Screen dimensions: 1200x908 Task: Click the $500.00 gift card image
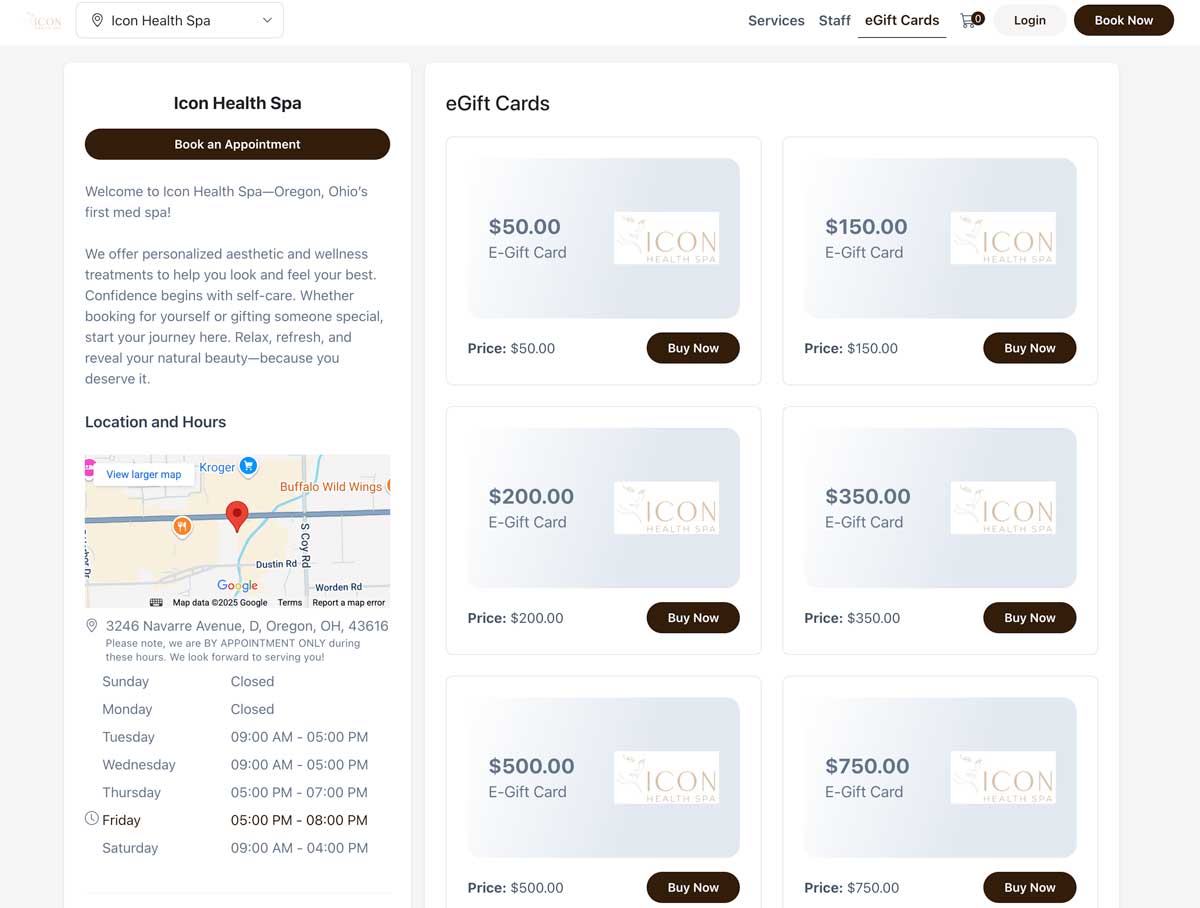click(x=604, y=777)
